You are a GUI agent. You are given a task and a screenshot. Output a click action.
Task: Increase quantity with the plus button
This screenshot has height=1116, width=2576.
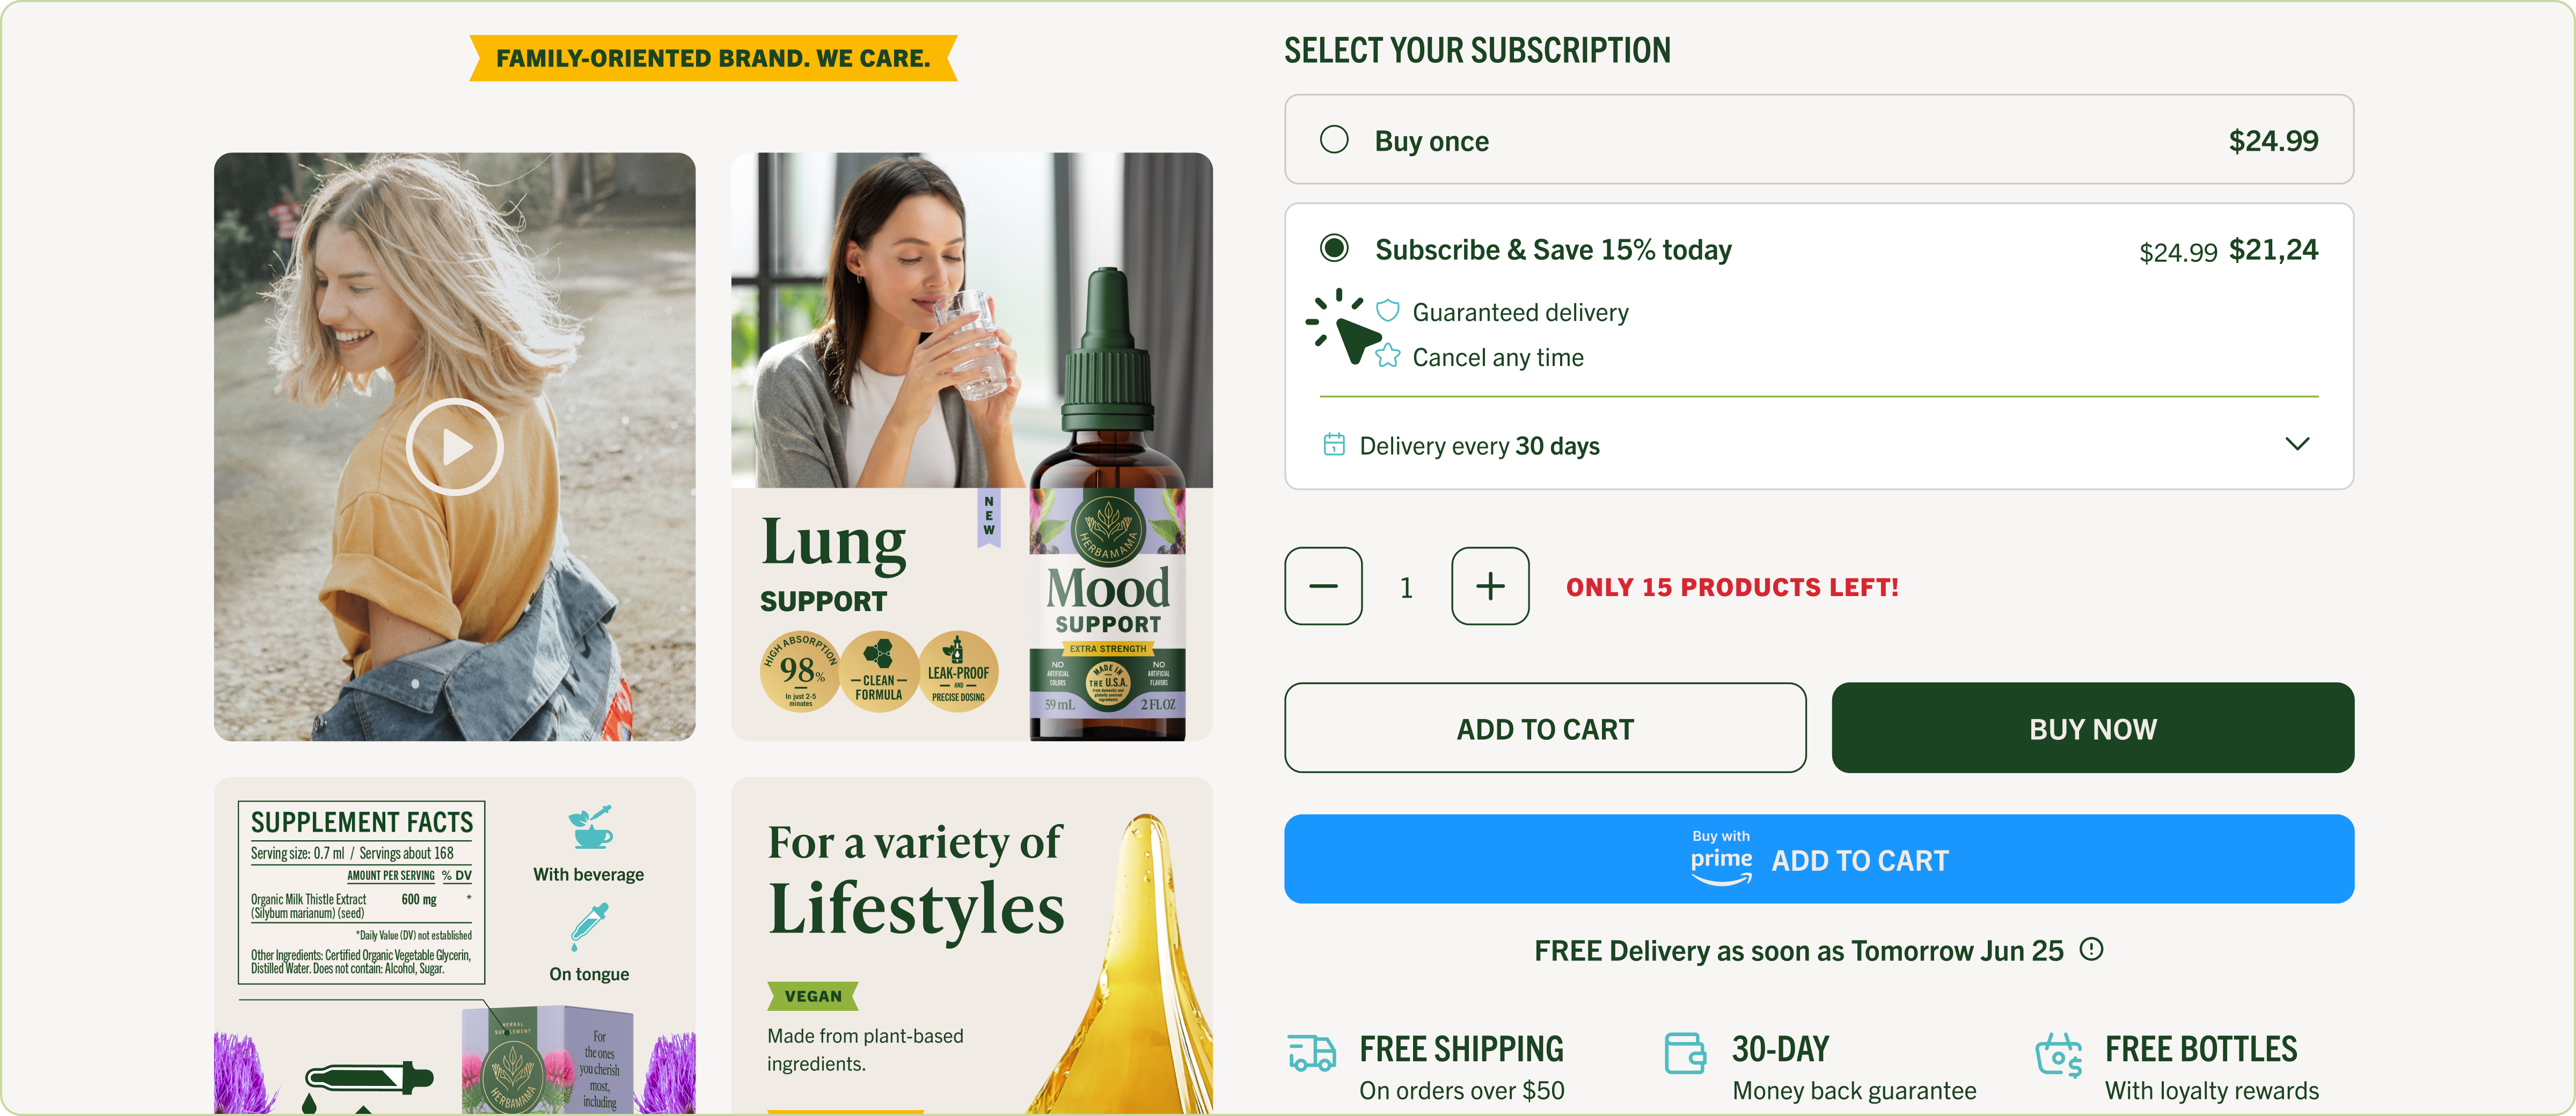tap(1490, 586)
